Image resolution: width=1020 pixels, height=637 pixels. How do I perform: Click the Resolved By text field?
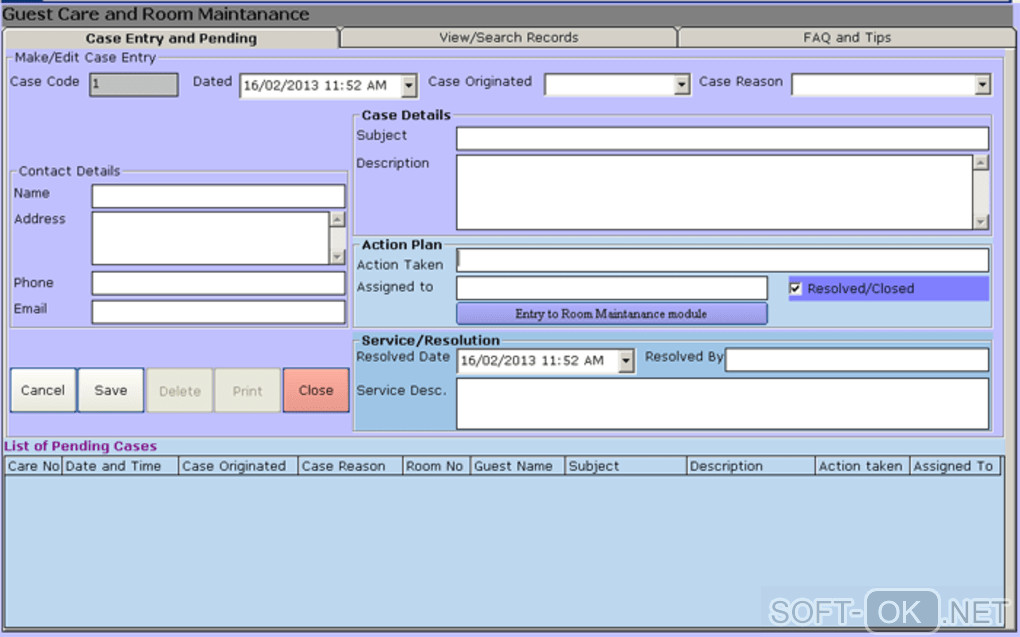click(x=857, y=360)
